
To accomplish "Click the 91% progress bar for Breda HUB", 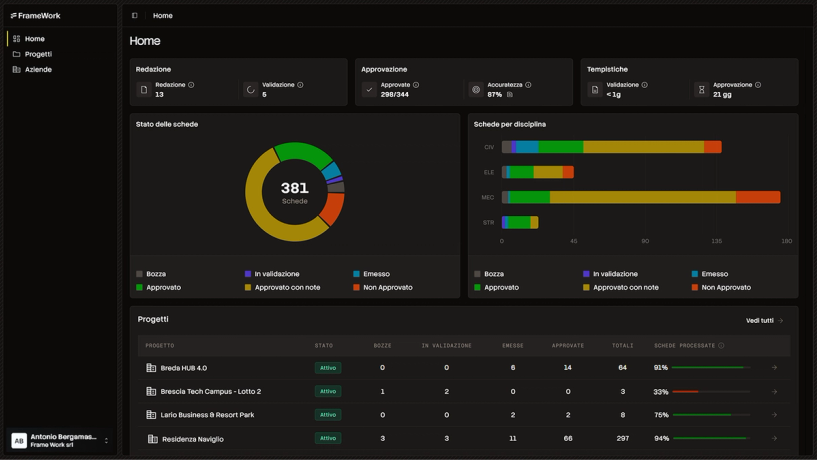I will click(711, 368).
